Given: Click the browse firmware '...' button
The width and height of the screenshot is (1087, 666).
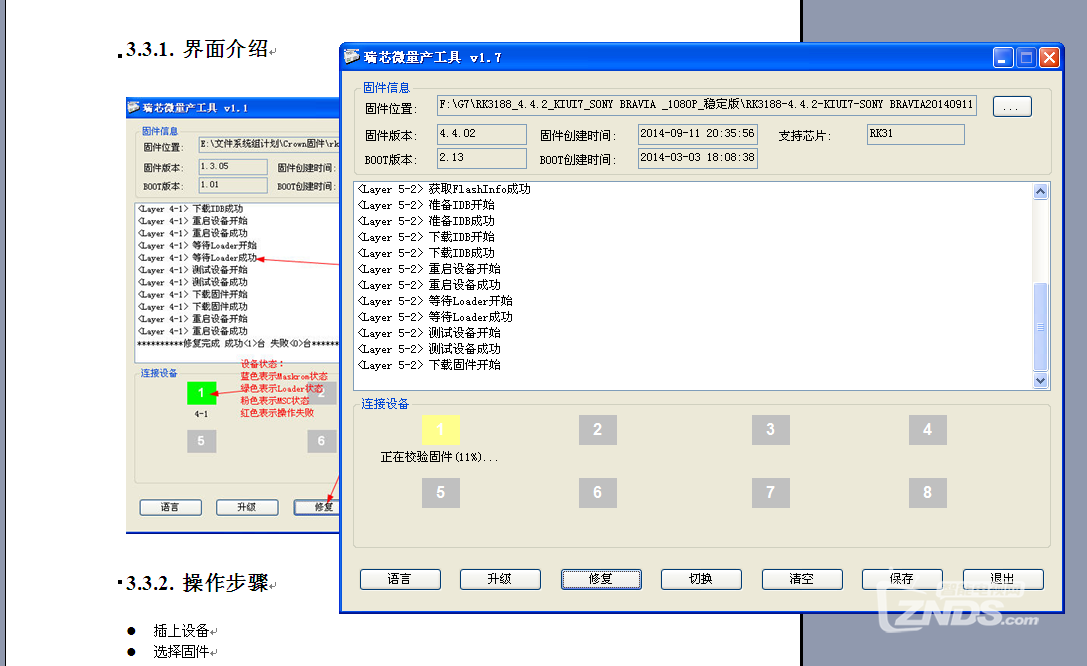Looking at the screenshot, I should pos(1011,106).
